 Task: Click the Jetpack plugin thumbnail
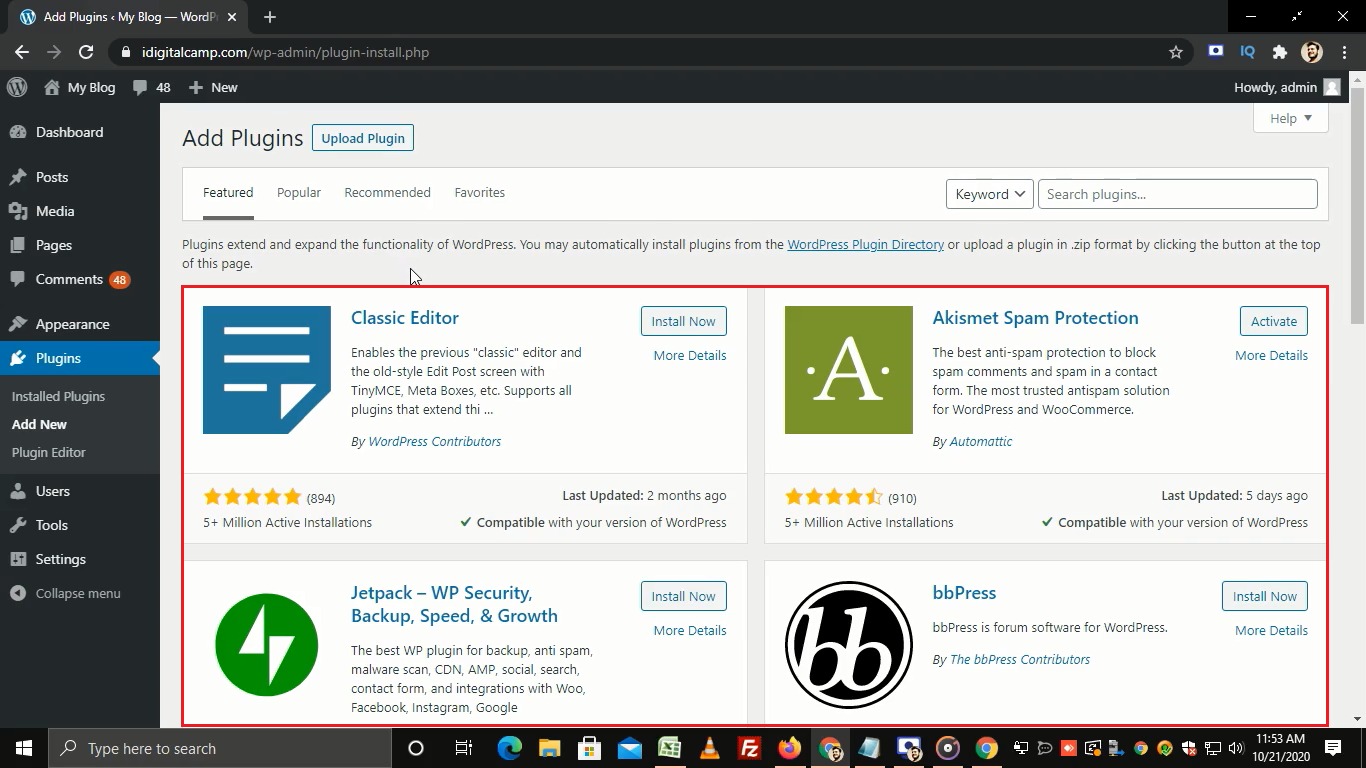click(x=267, y=645)
